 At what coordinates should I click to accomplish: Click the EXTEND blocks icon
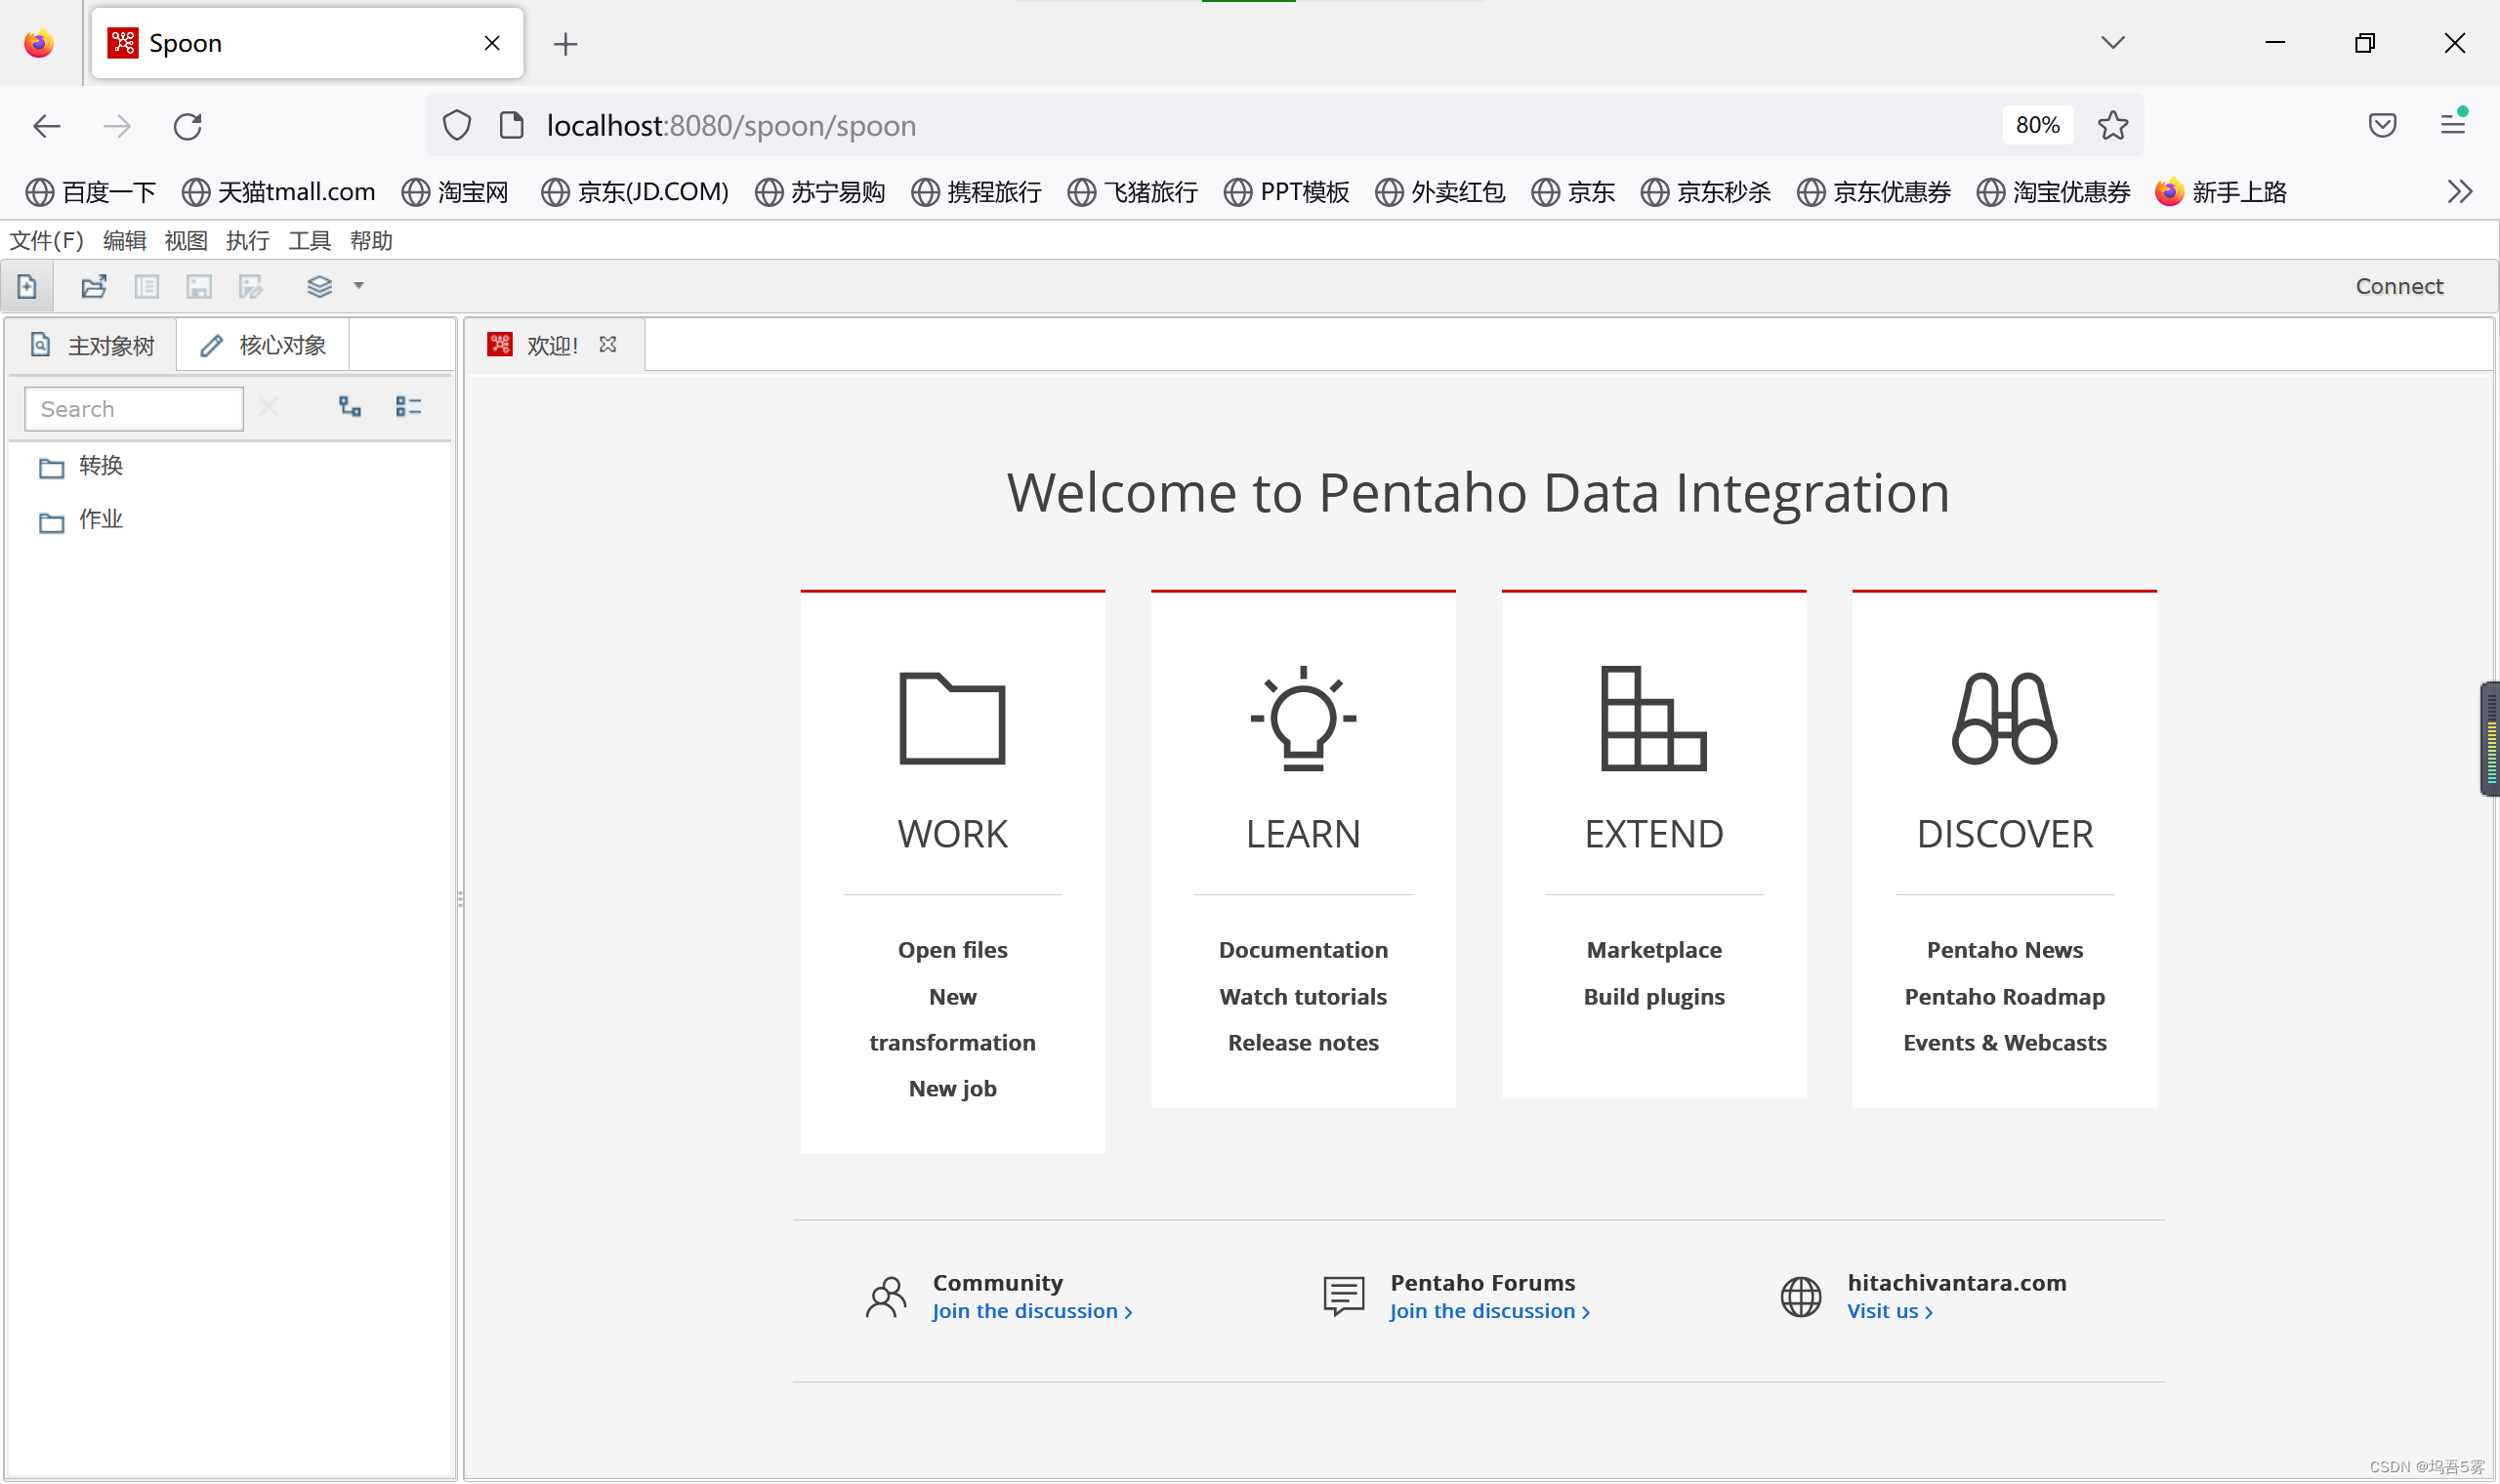tap(1654, 718)
